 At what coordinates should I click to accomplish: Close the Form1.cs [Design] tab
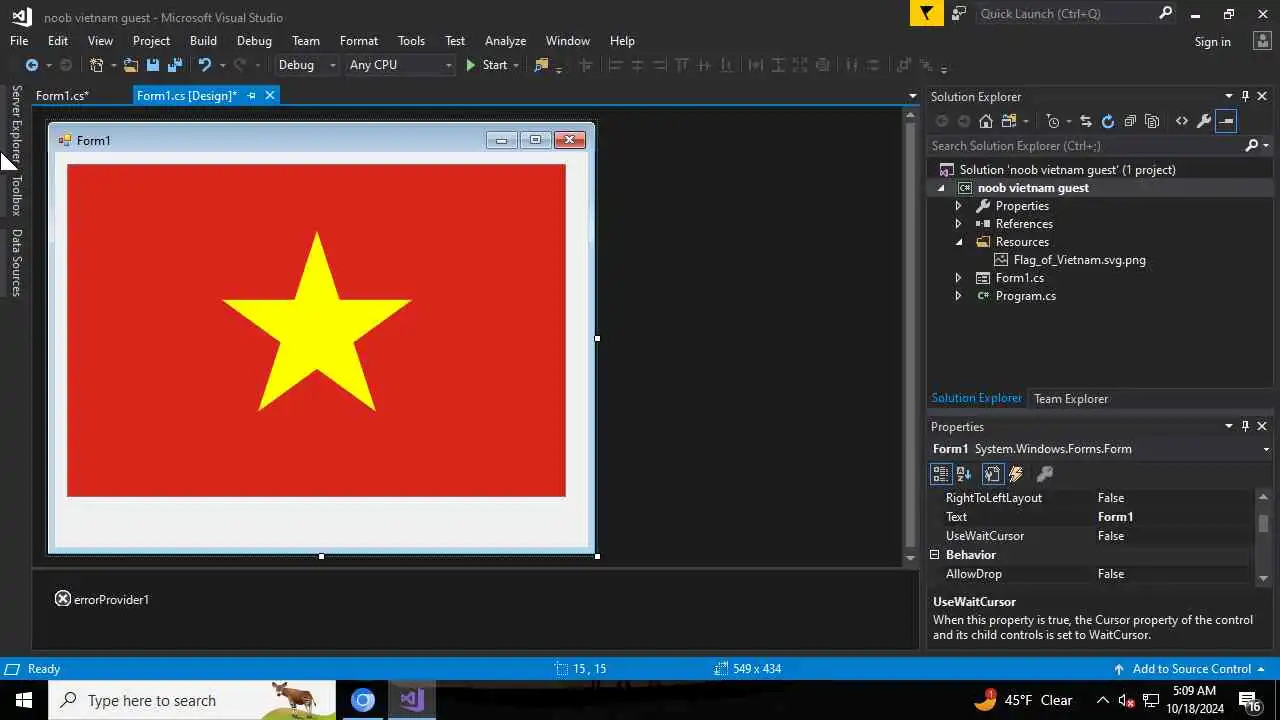270,96
